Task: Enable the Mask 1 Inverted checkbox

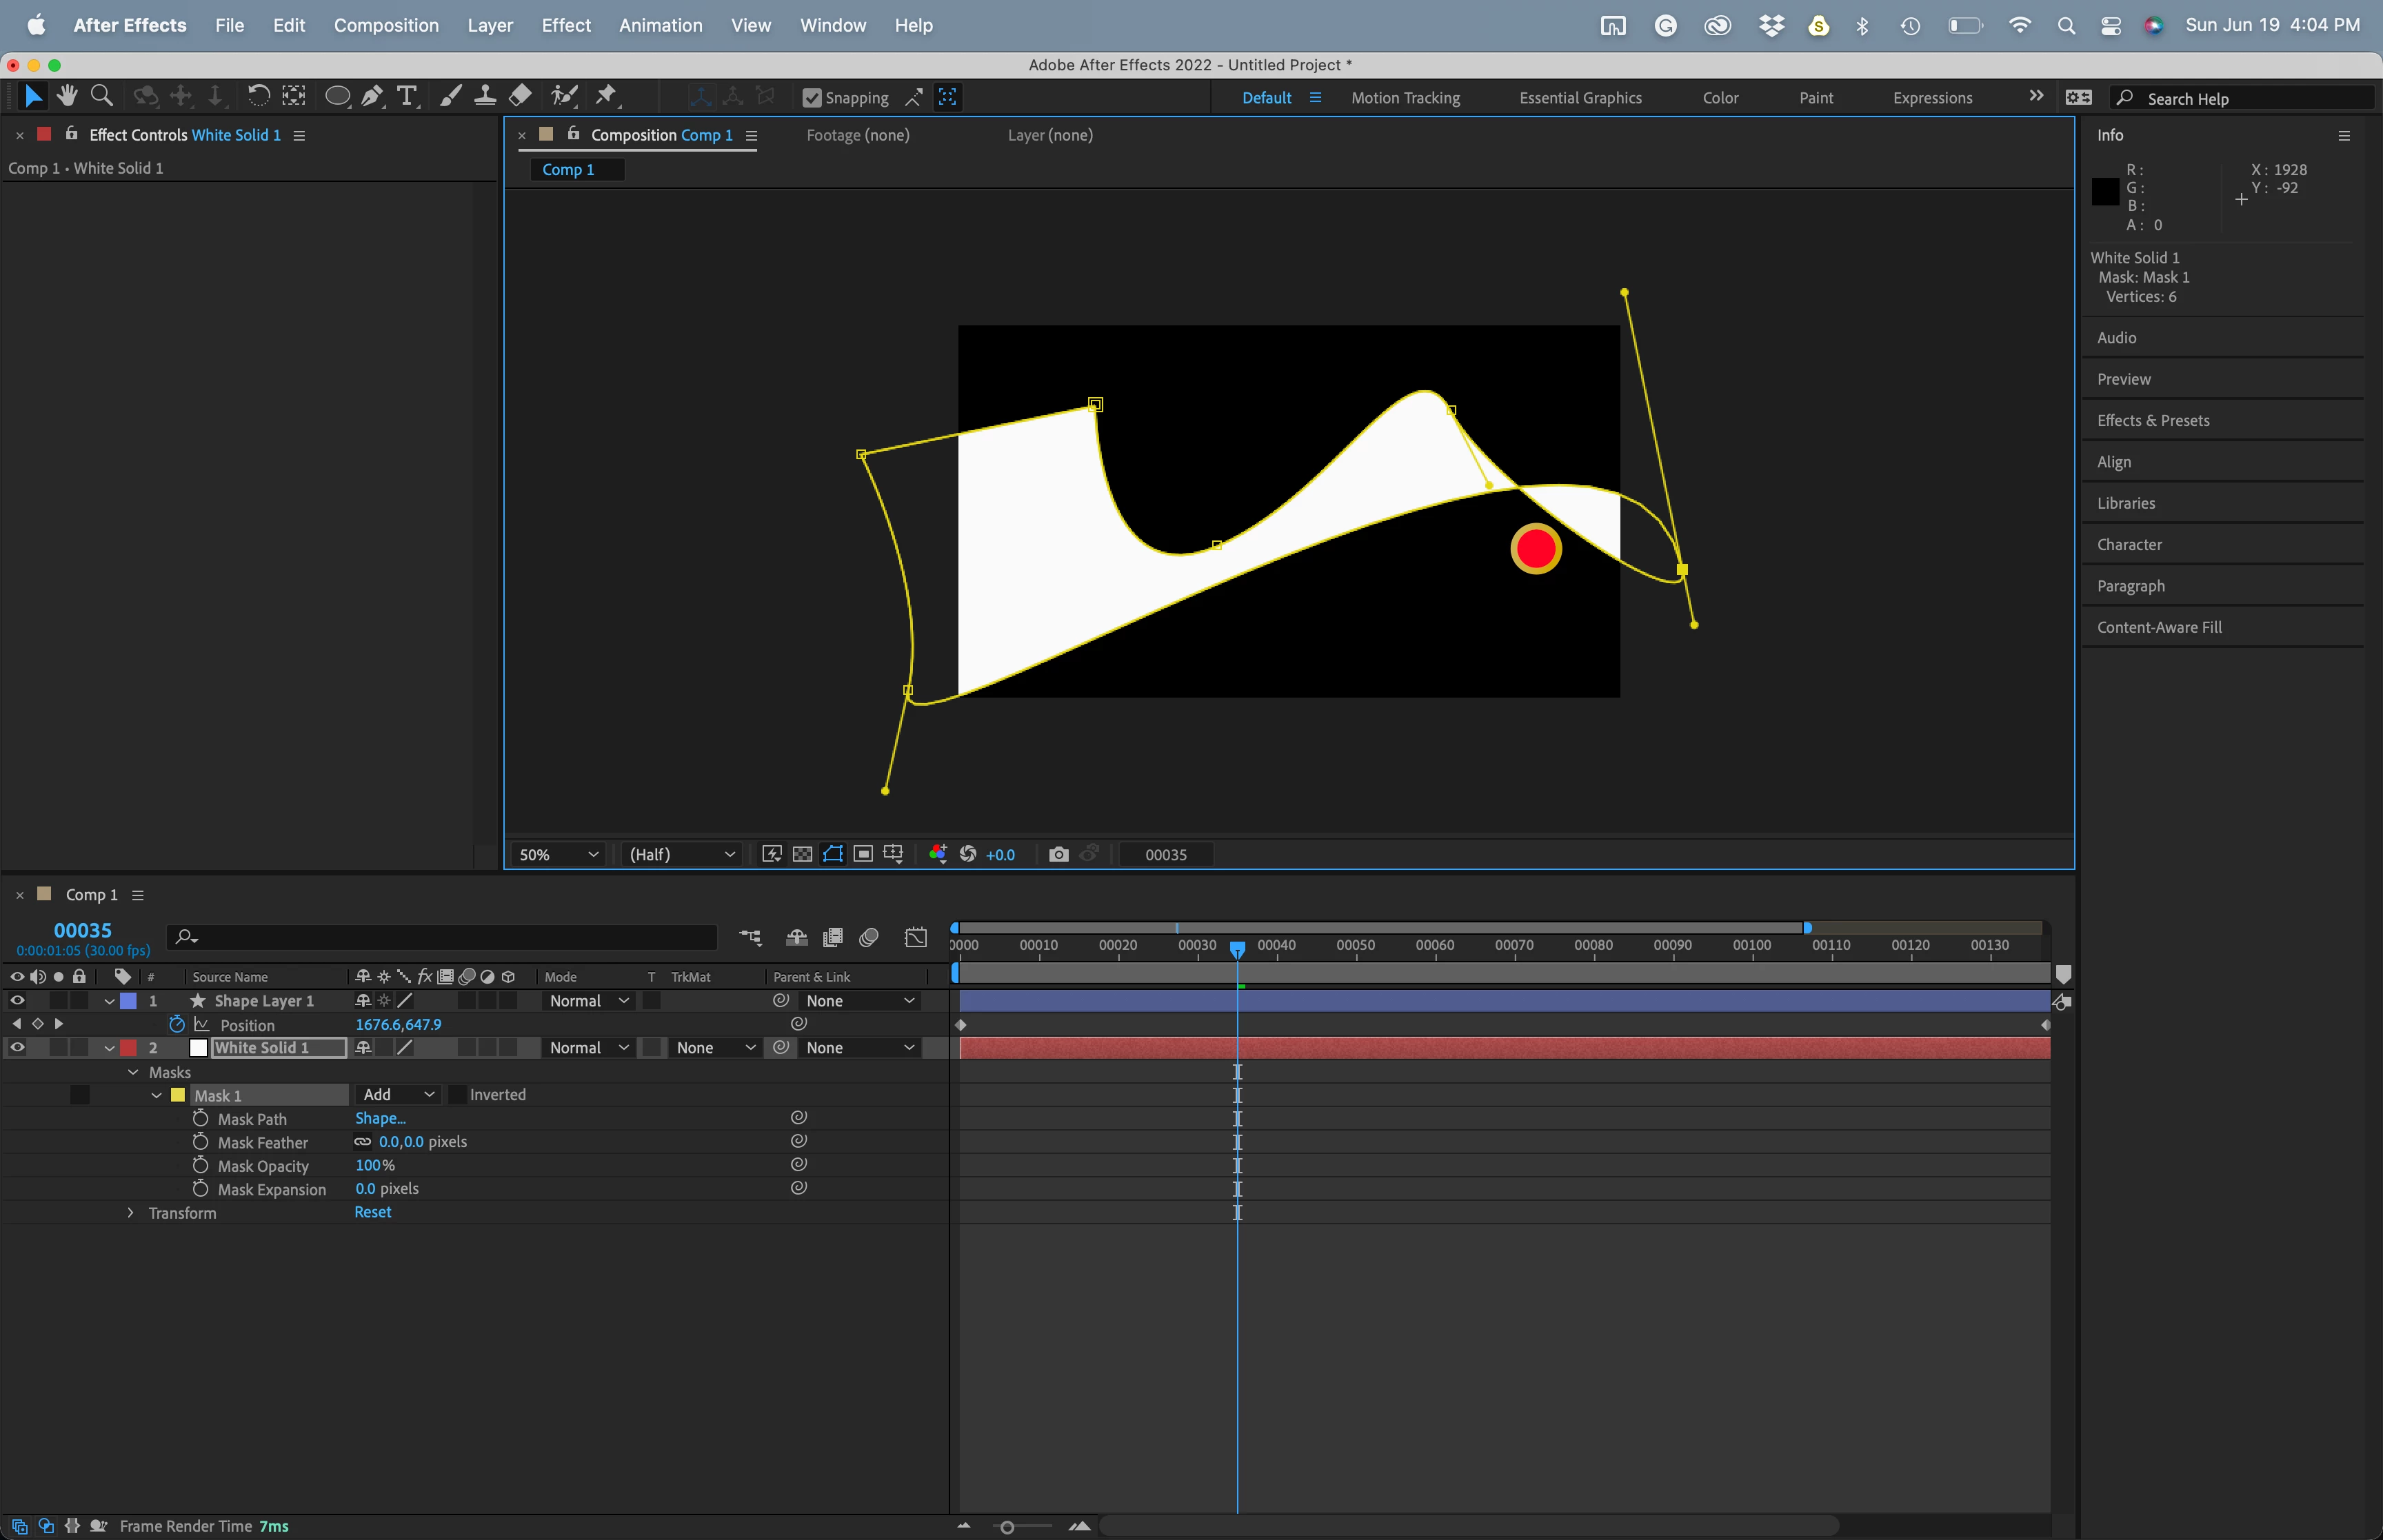Action: click(457, 1095)
